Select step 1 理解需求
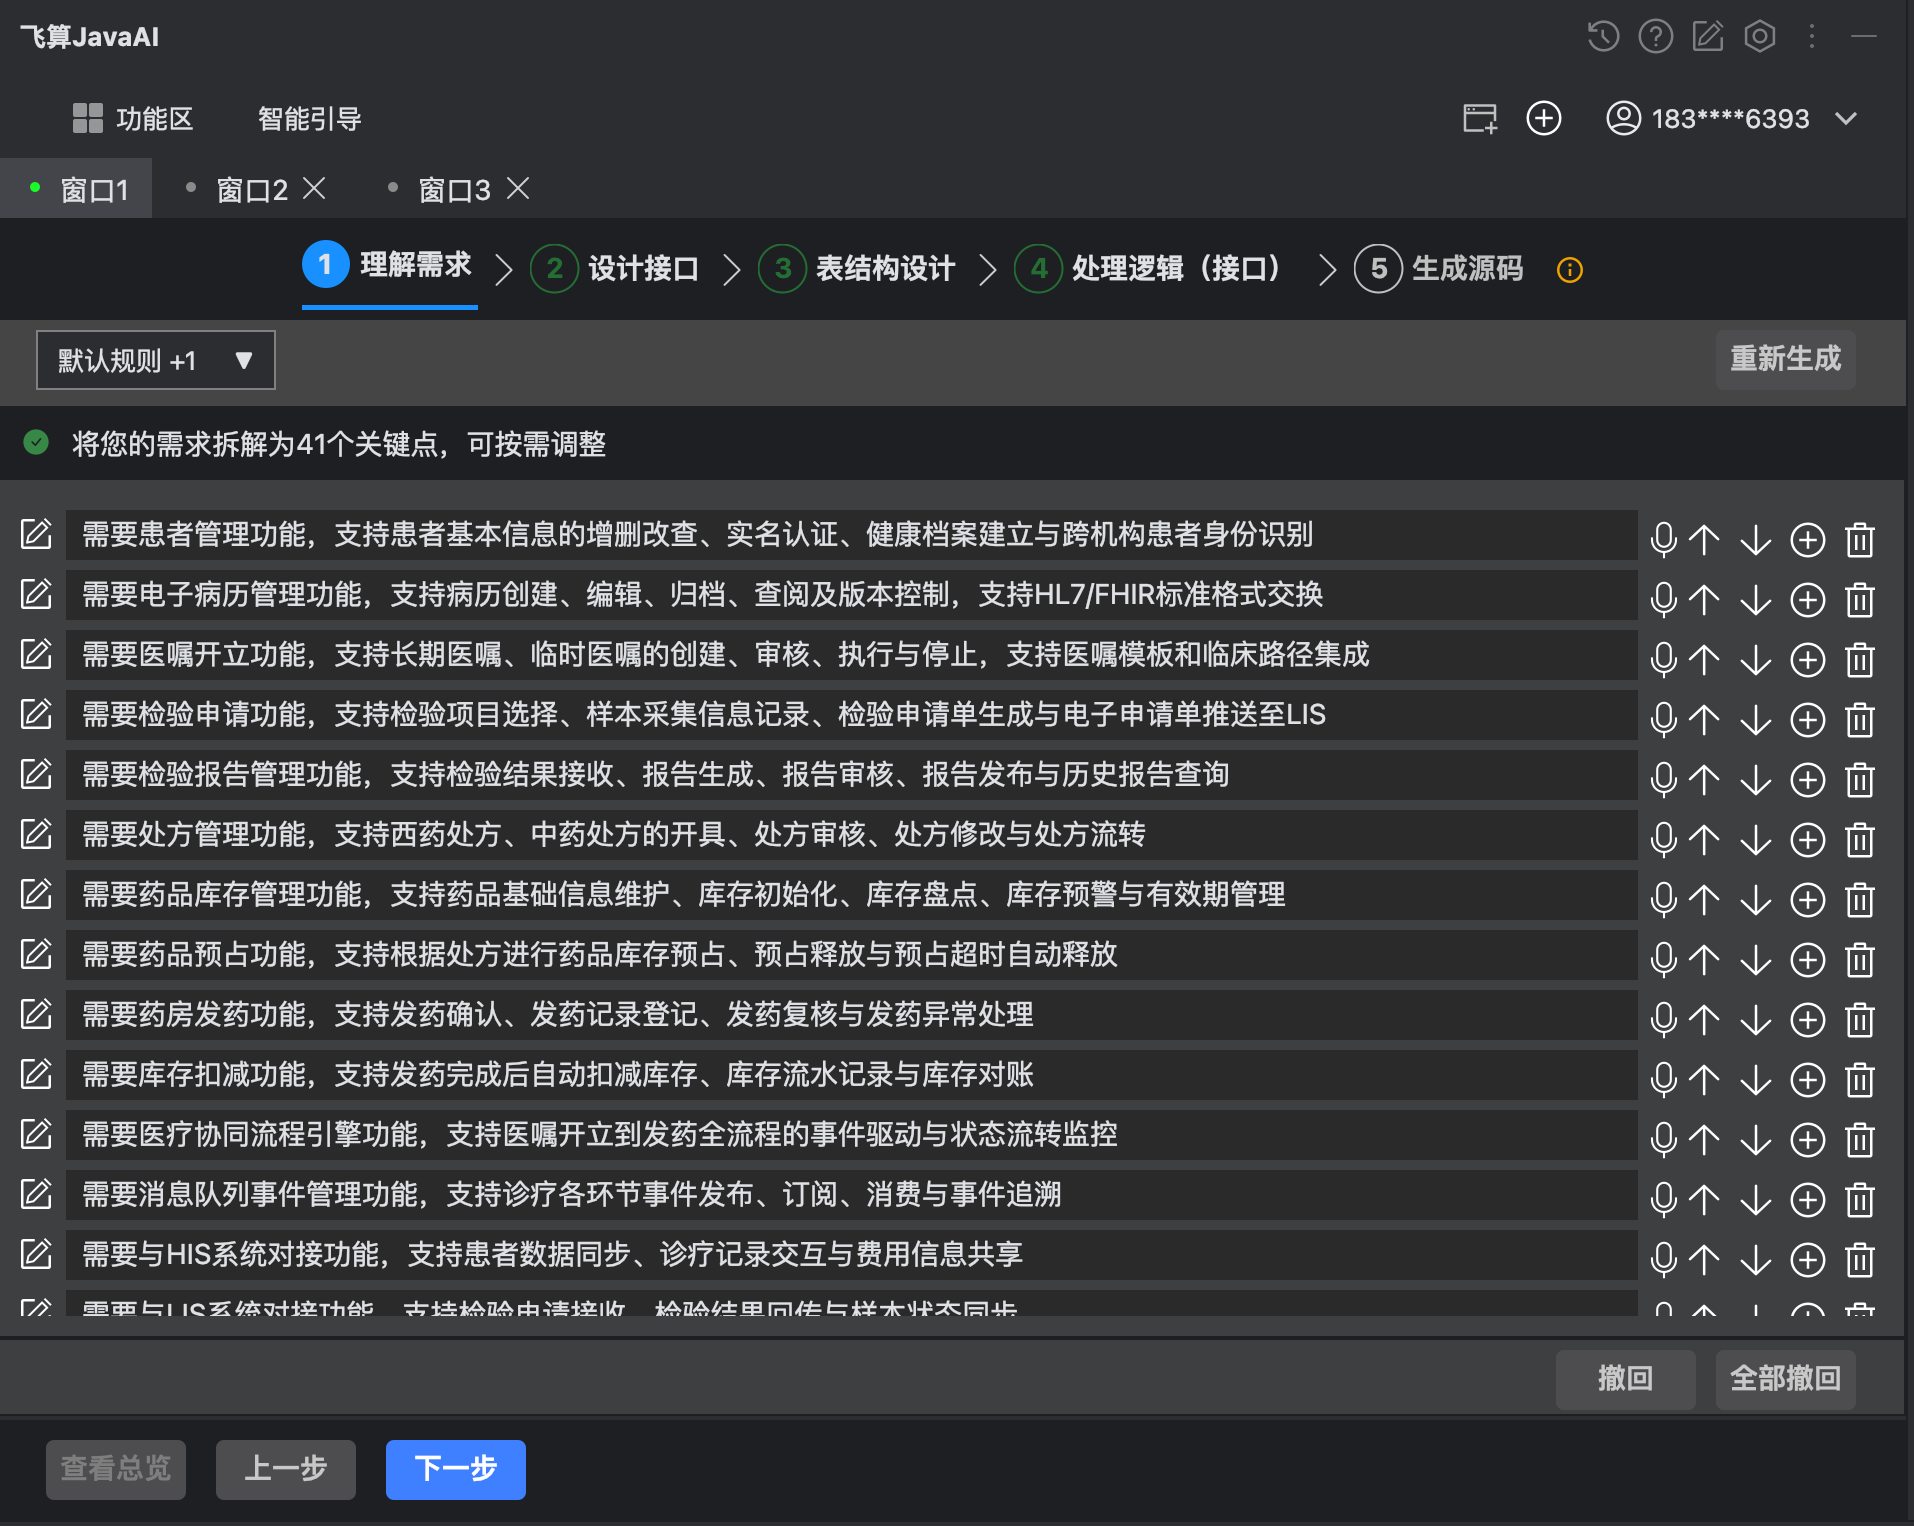 [388, 265]
